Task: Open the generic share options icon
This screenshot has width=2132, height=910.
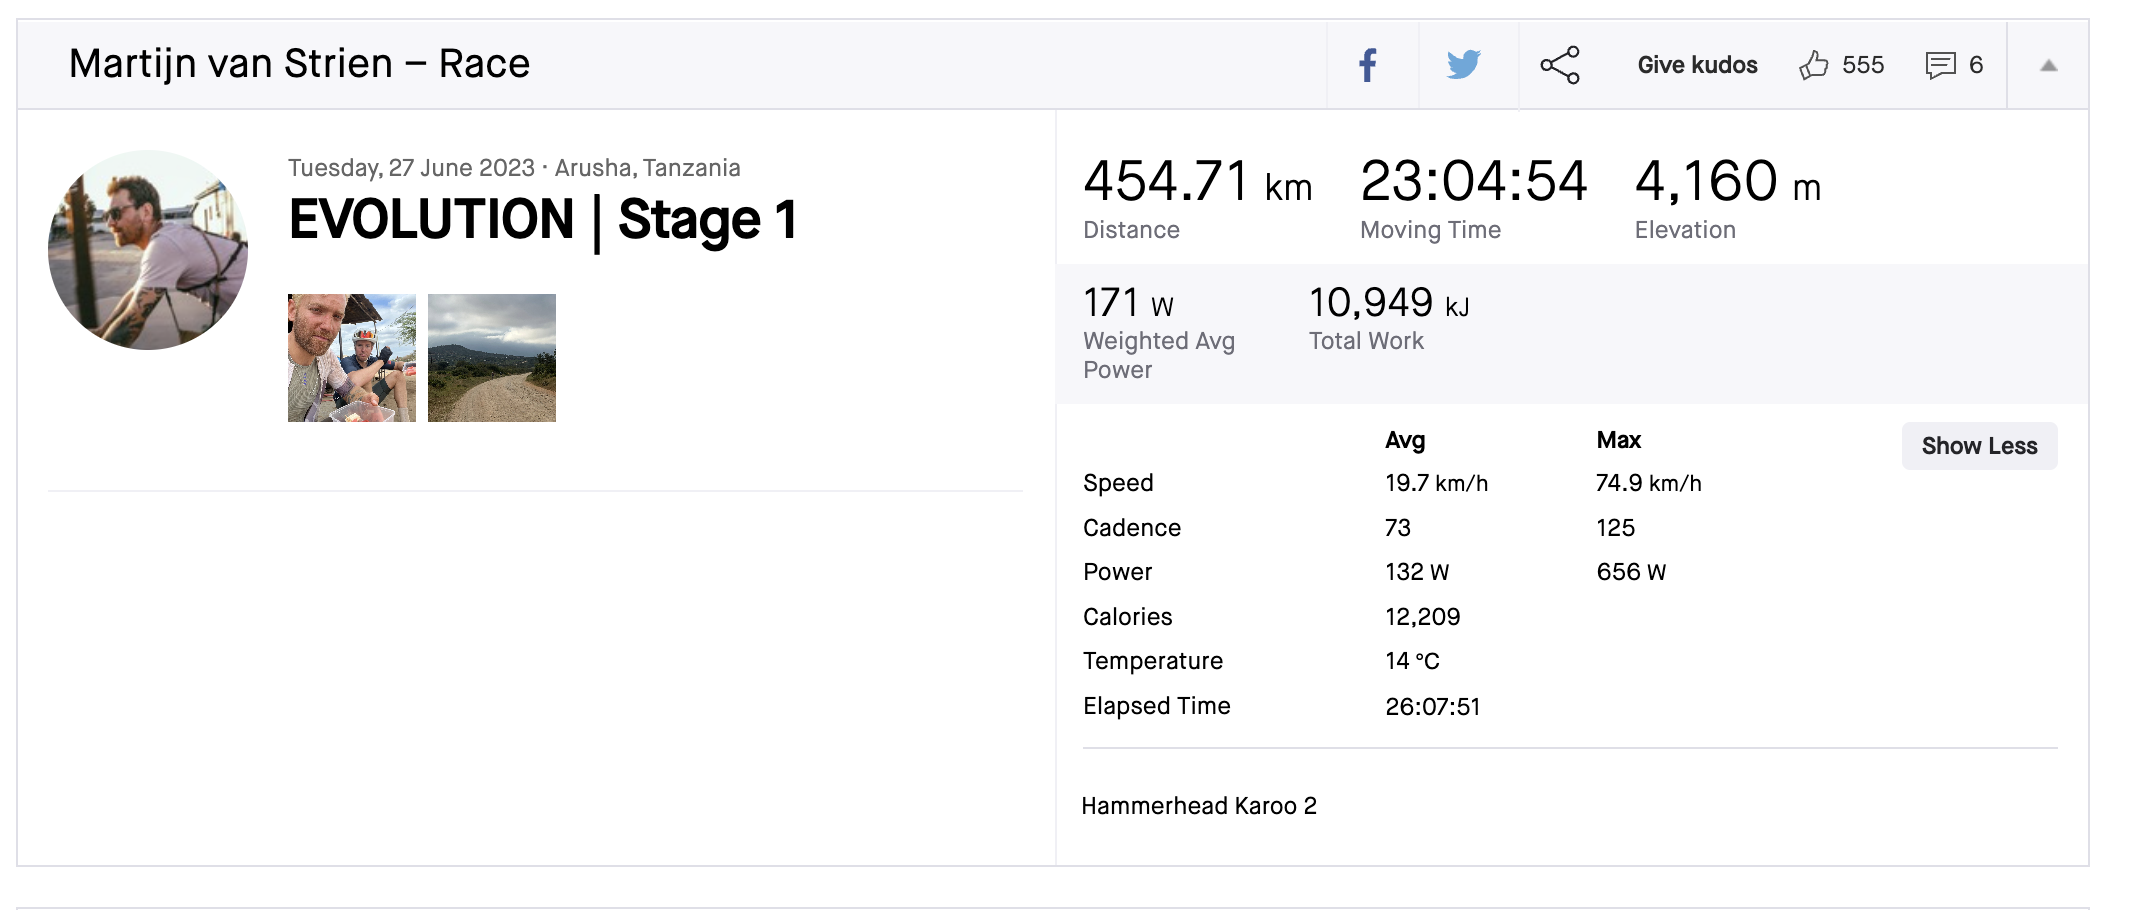Action: [x=1560, y=65]
